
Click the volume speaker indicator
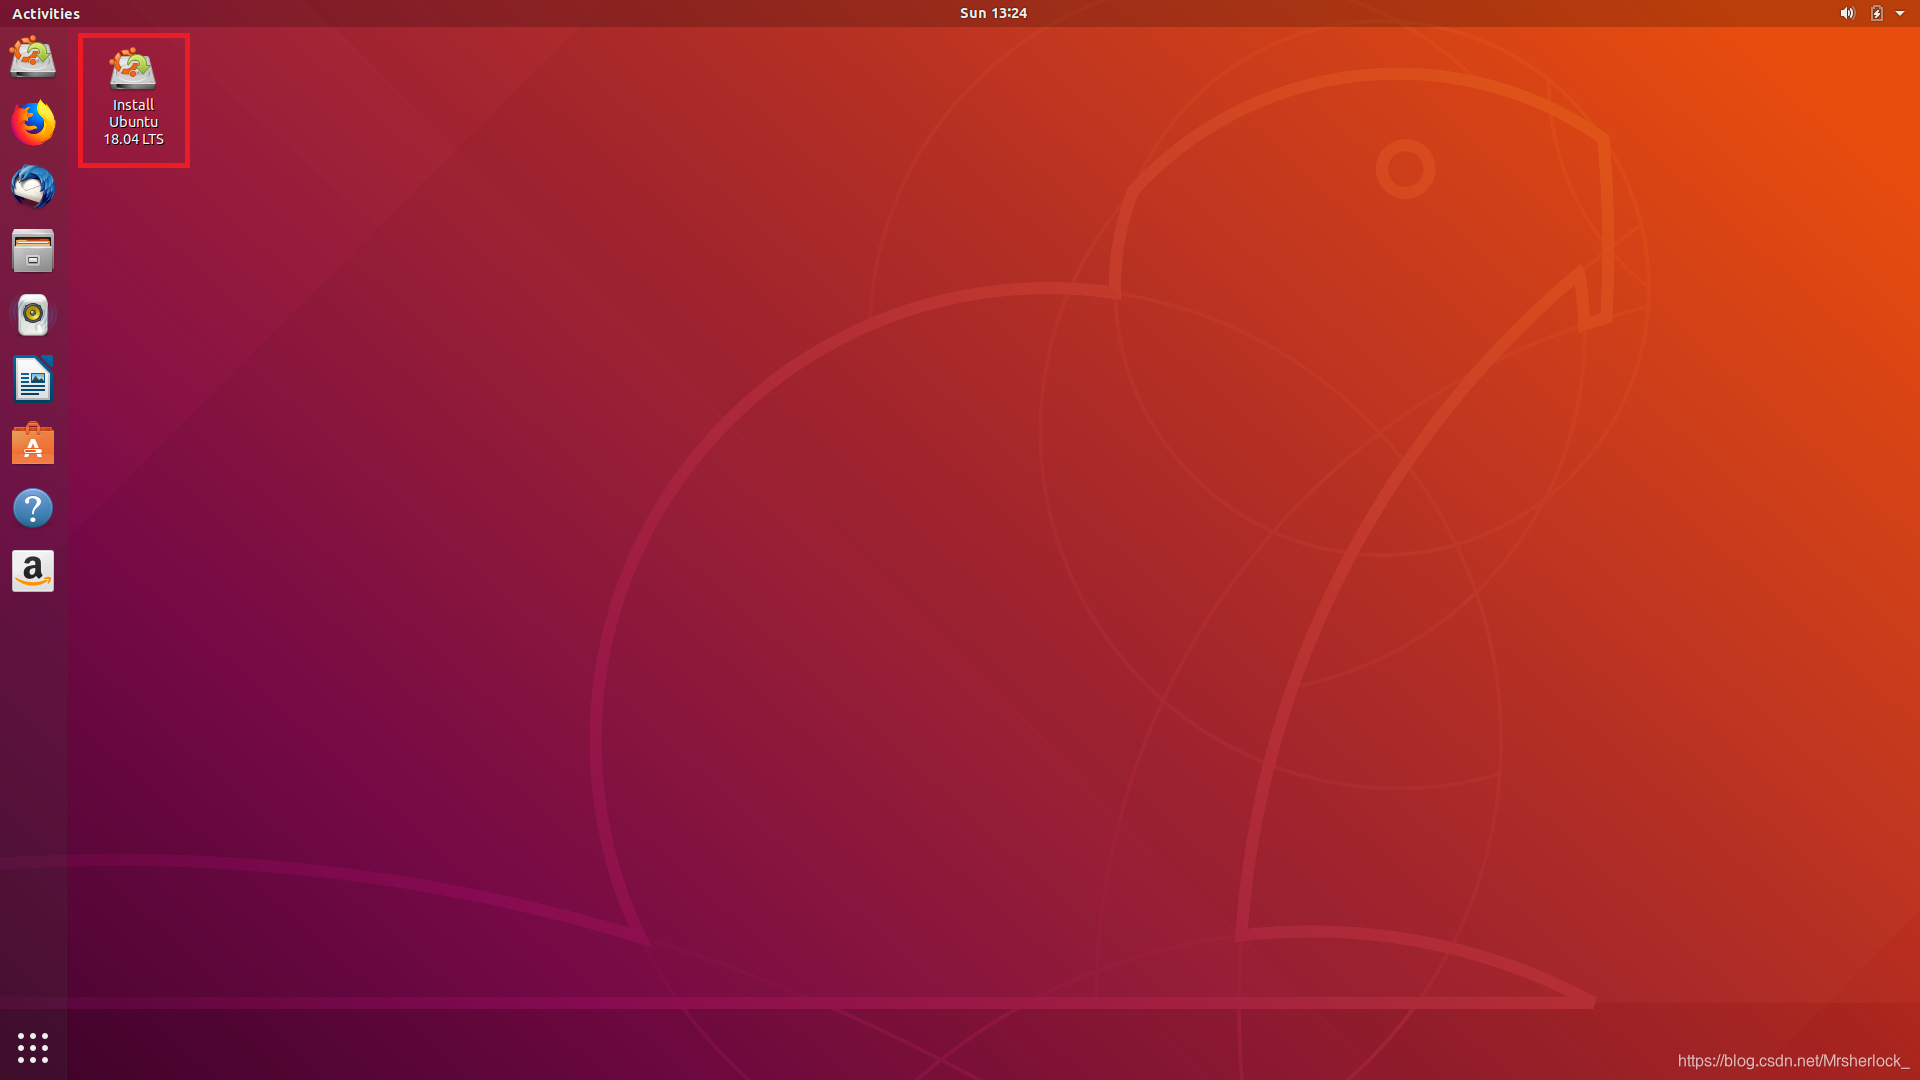pyautogui.click(x=1847, y=13)
